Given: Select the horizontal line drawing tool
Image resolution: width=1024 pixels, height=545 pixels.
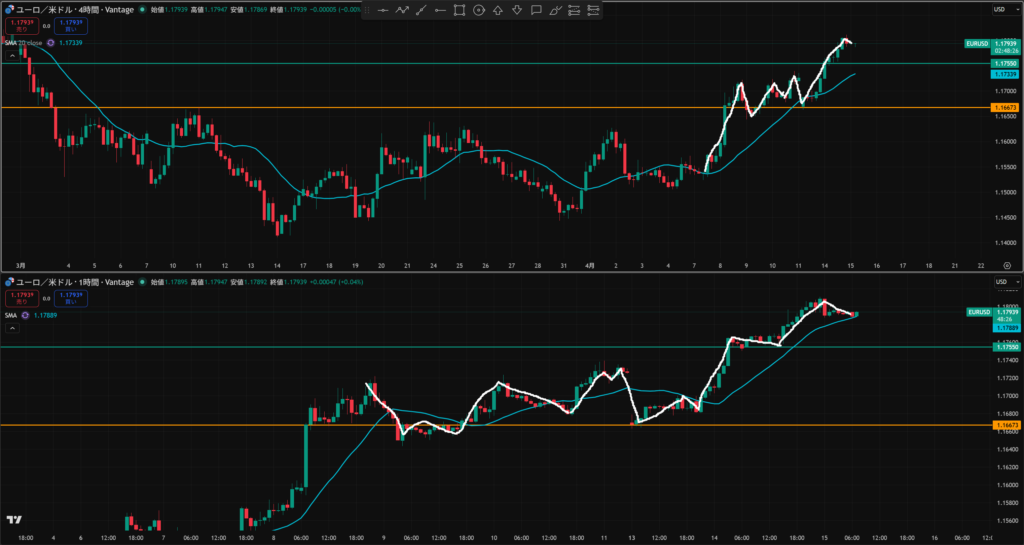Looking at the screenshot, I should [x=383, y=10].
